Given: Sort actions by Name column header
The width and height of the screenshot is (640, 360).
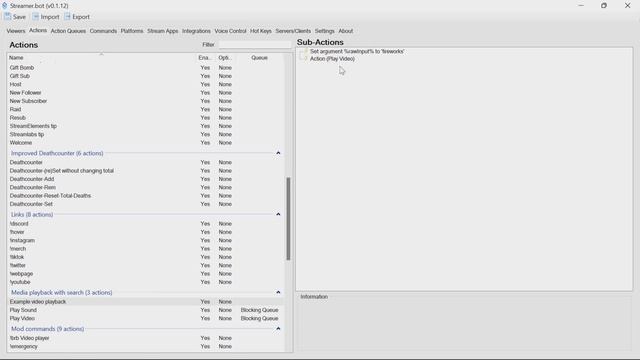Looking at the screenshot, I should (102, 58).
